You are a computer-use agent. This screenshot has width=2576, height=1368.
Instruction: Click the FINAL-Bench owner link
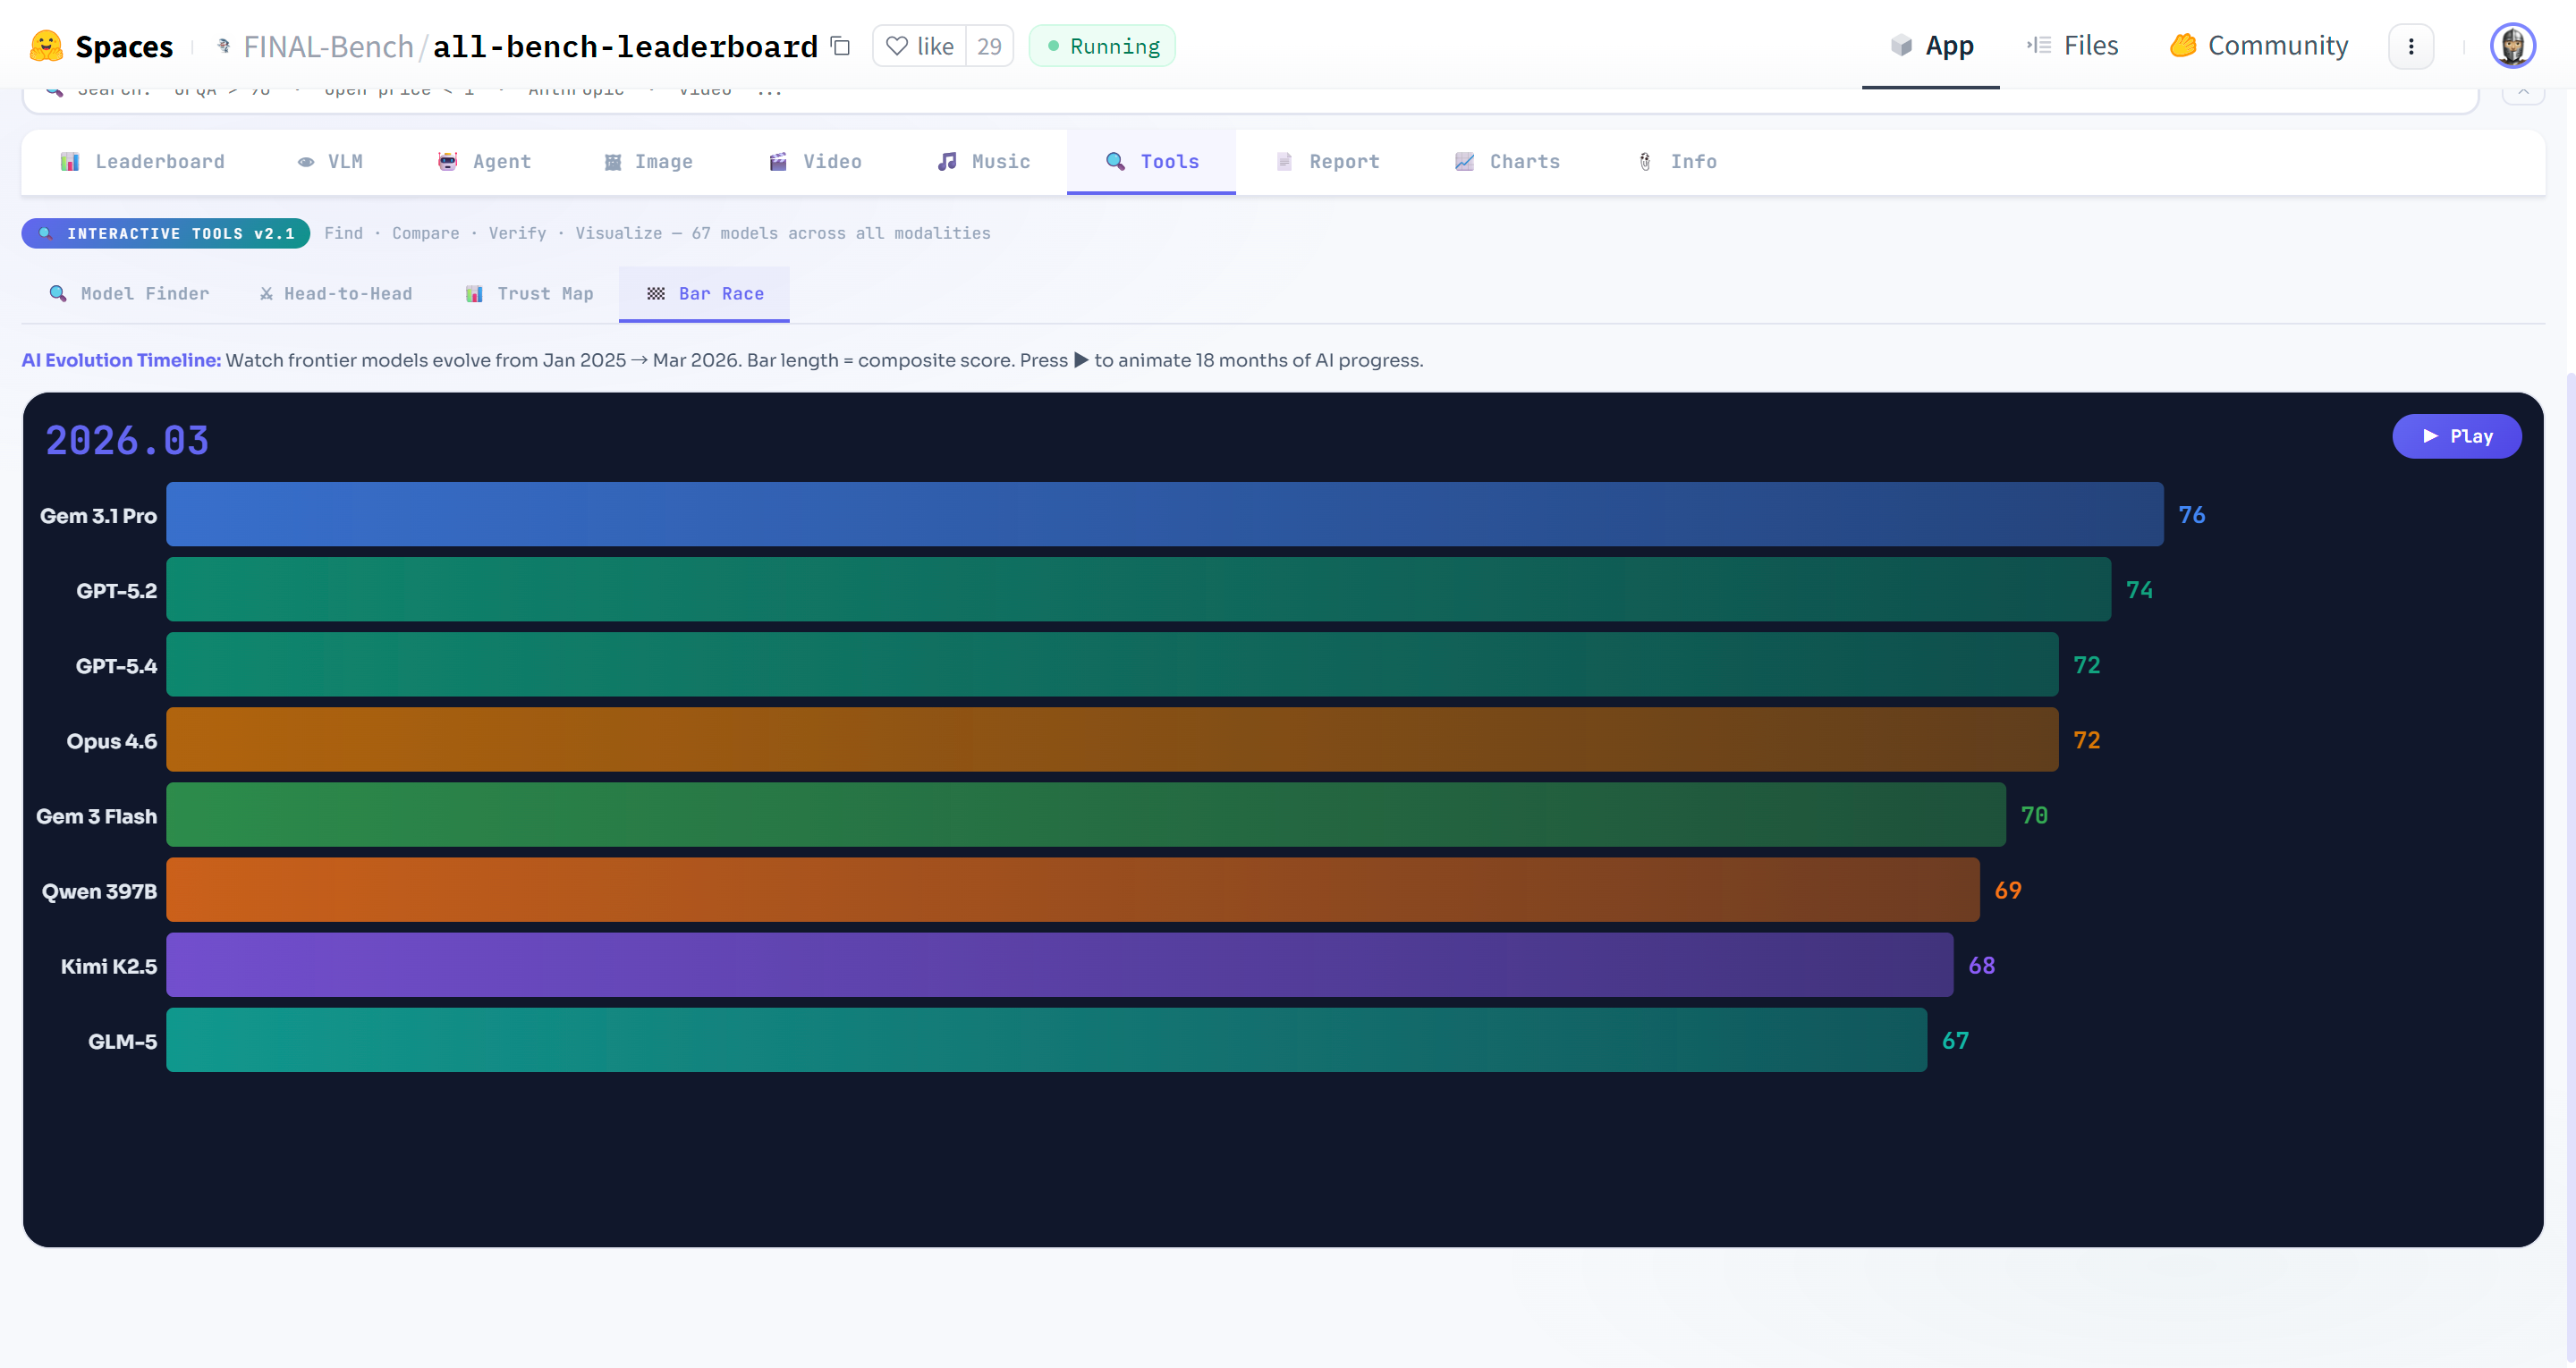(328, 46)
